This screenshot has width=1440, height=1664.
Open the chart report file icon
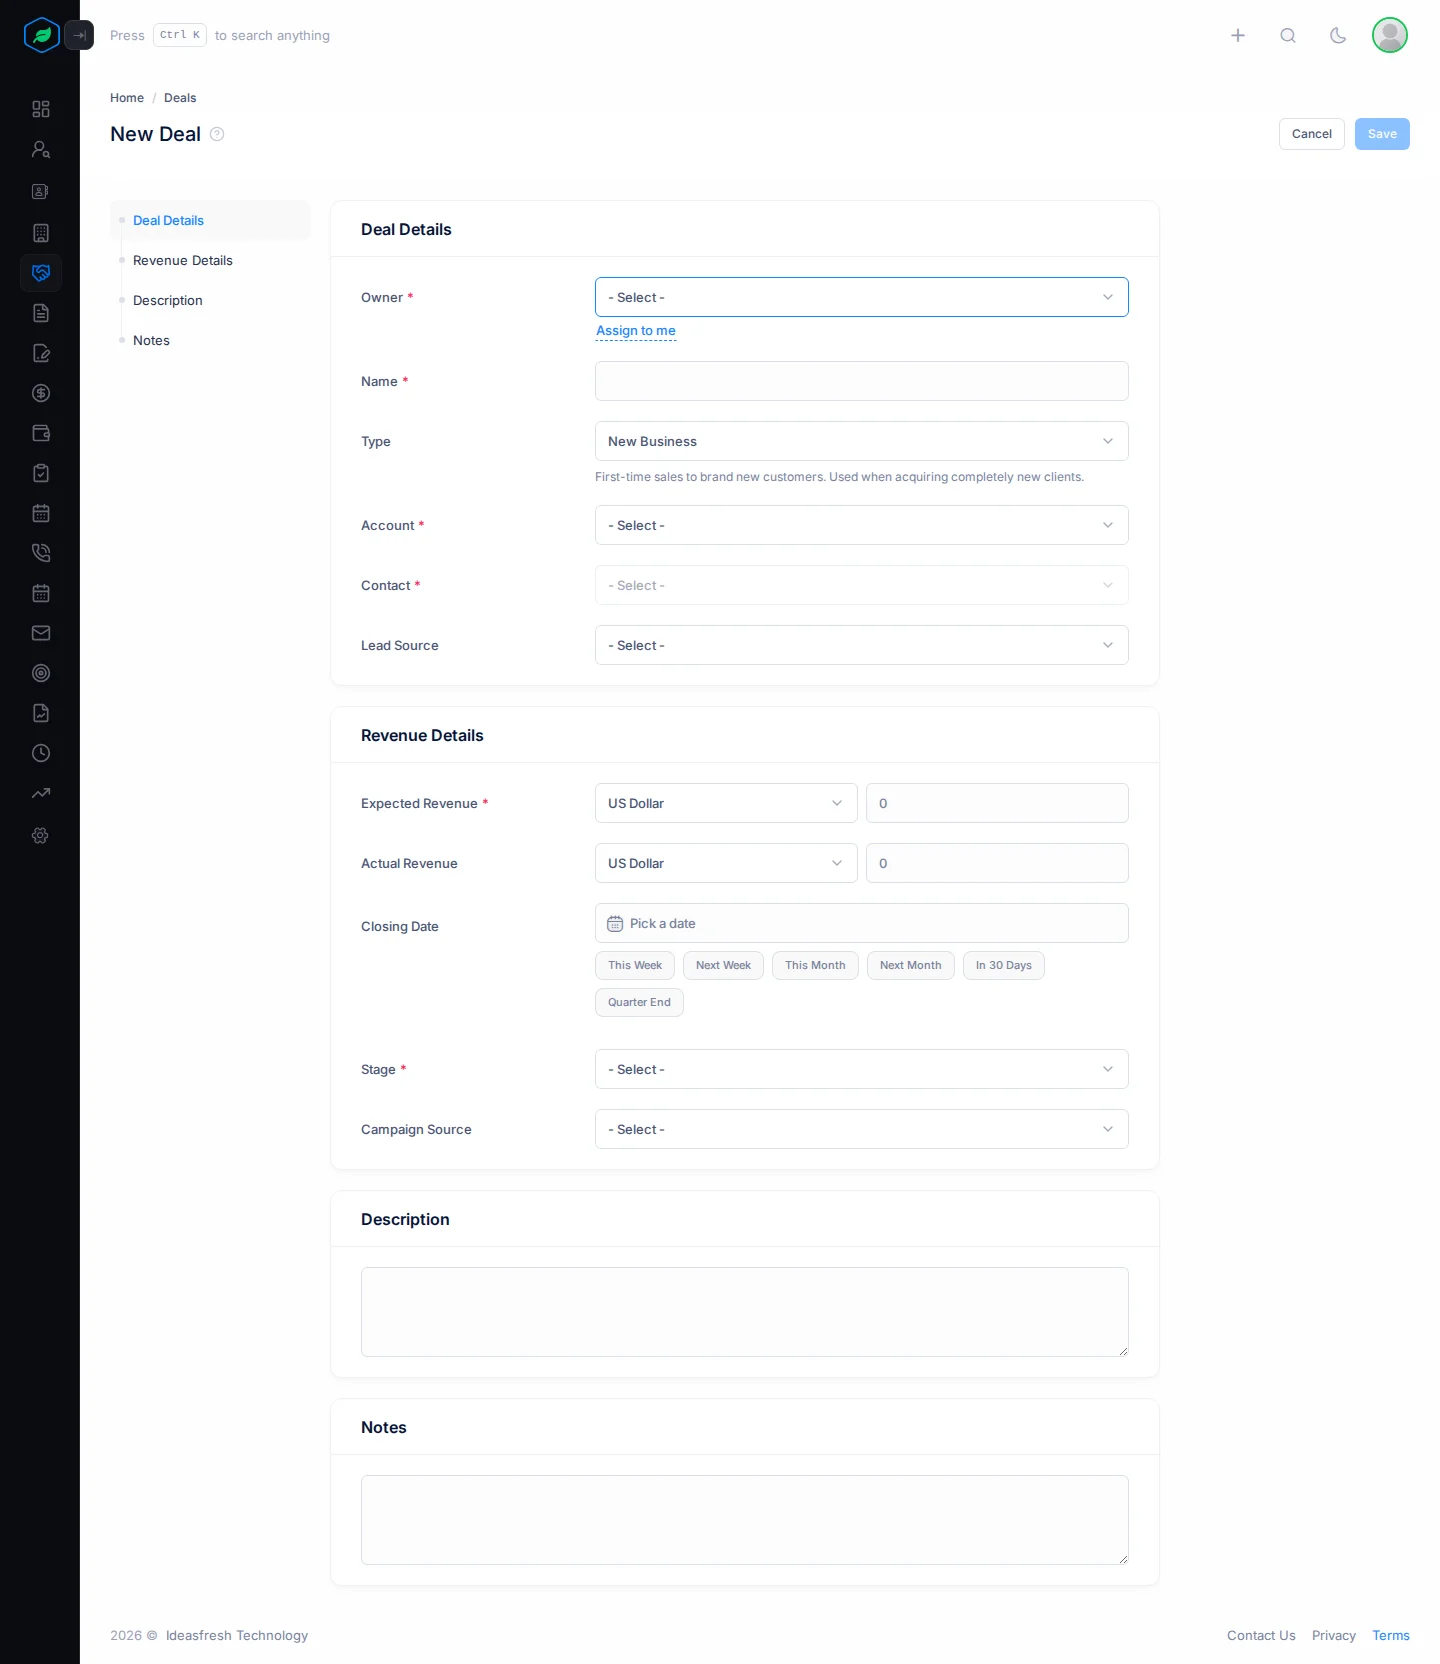click(x=41, y=713)
